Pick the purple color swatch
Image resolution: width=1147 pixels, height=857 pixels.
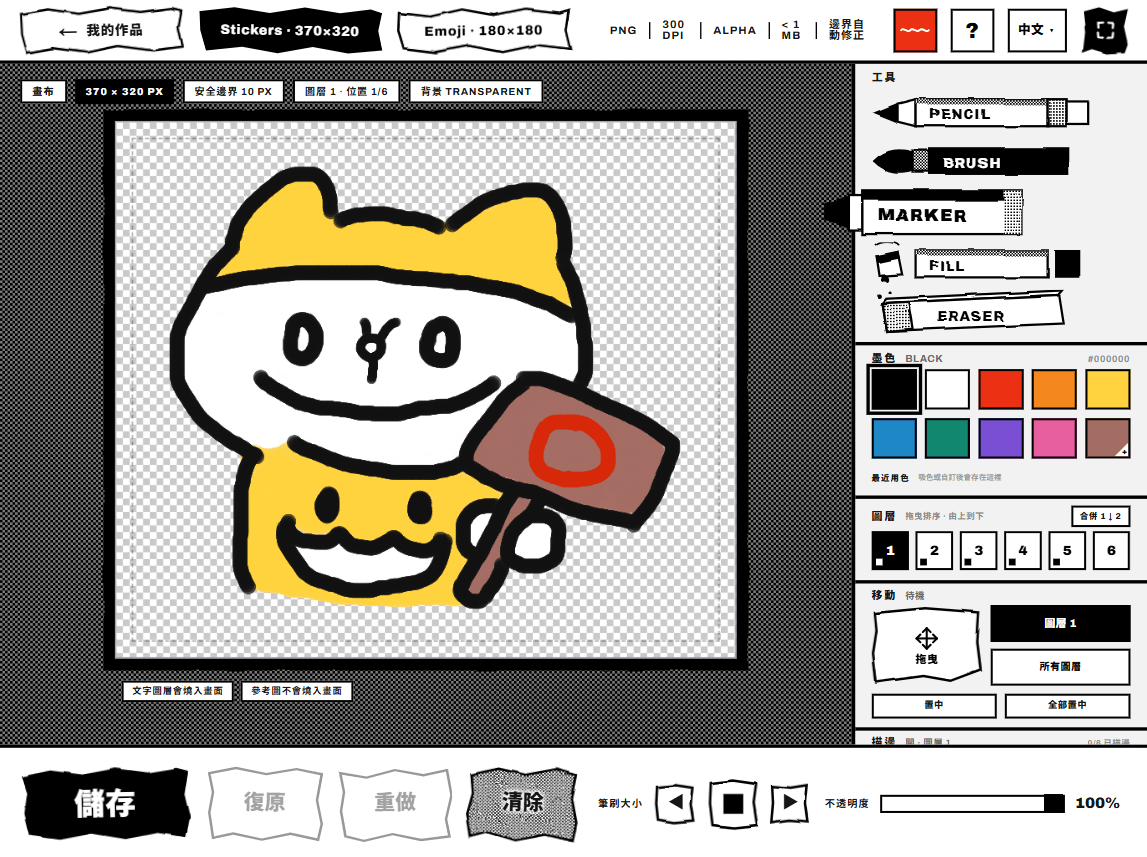pyautogui.click(x=1001, y=438)
